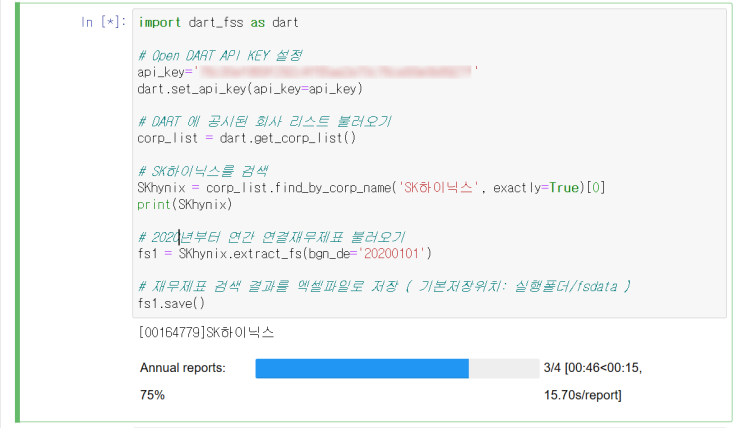Click the blurred api_key string value
The height and width of the screenshot is (428, 743).
(x=335, y=72)
